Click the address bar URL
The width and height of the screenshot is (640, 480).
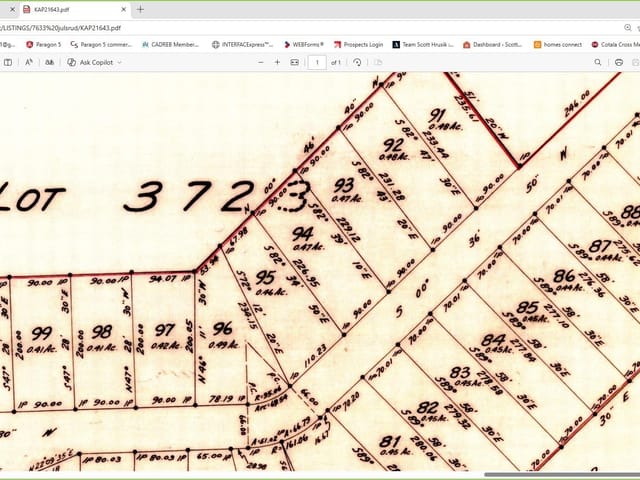[60, 28]
